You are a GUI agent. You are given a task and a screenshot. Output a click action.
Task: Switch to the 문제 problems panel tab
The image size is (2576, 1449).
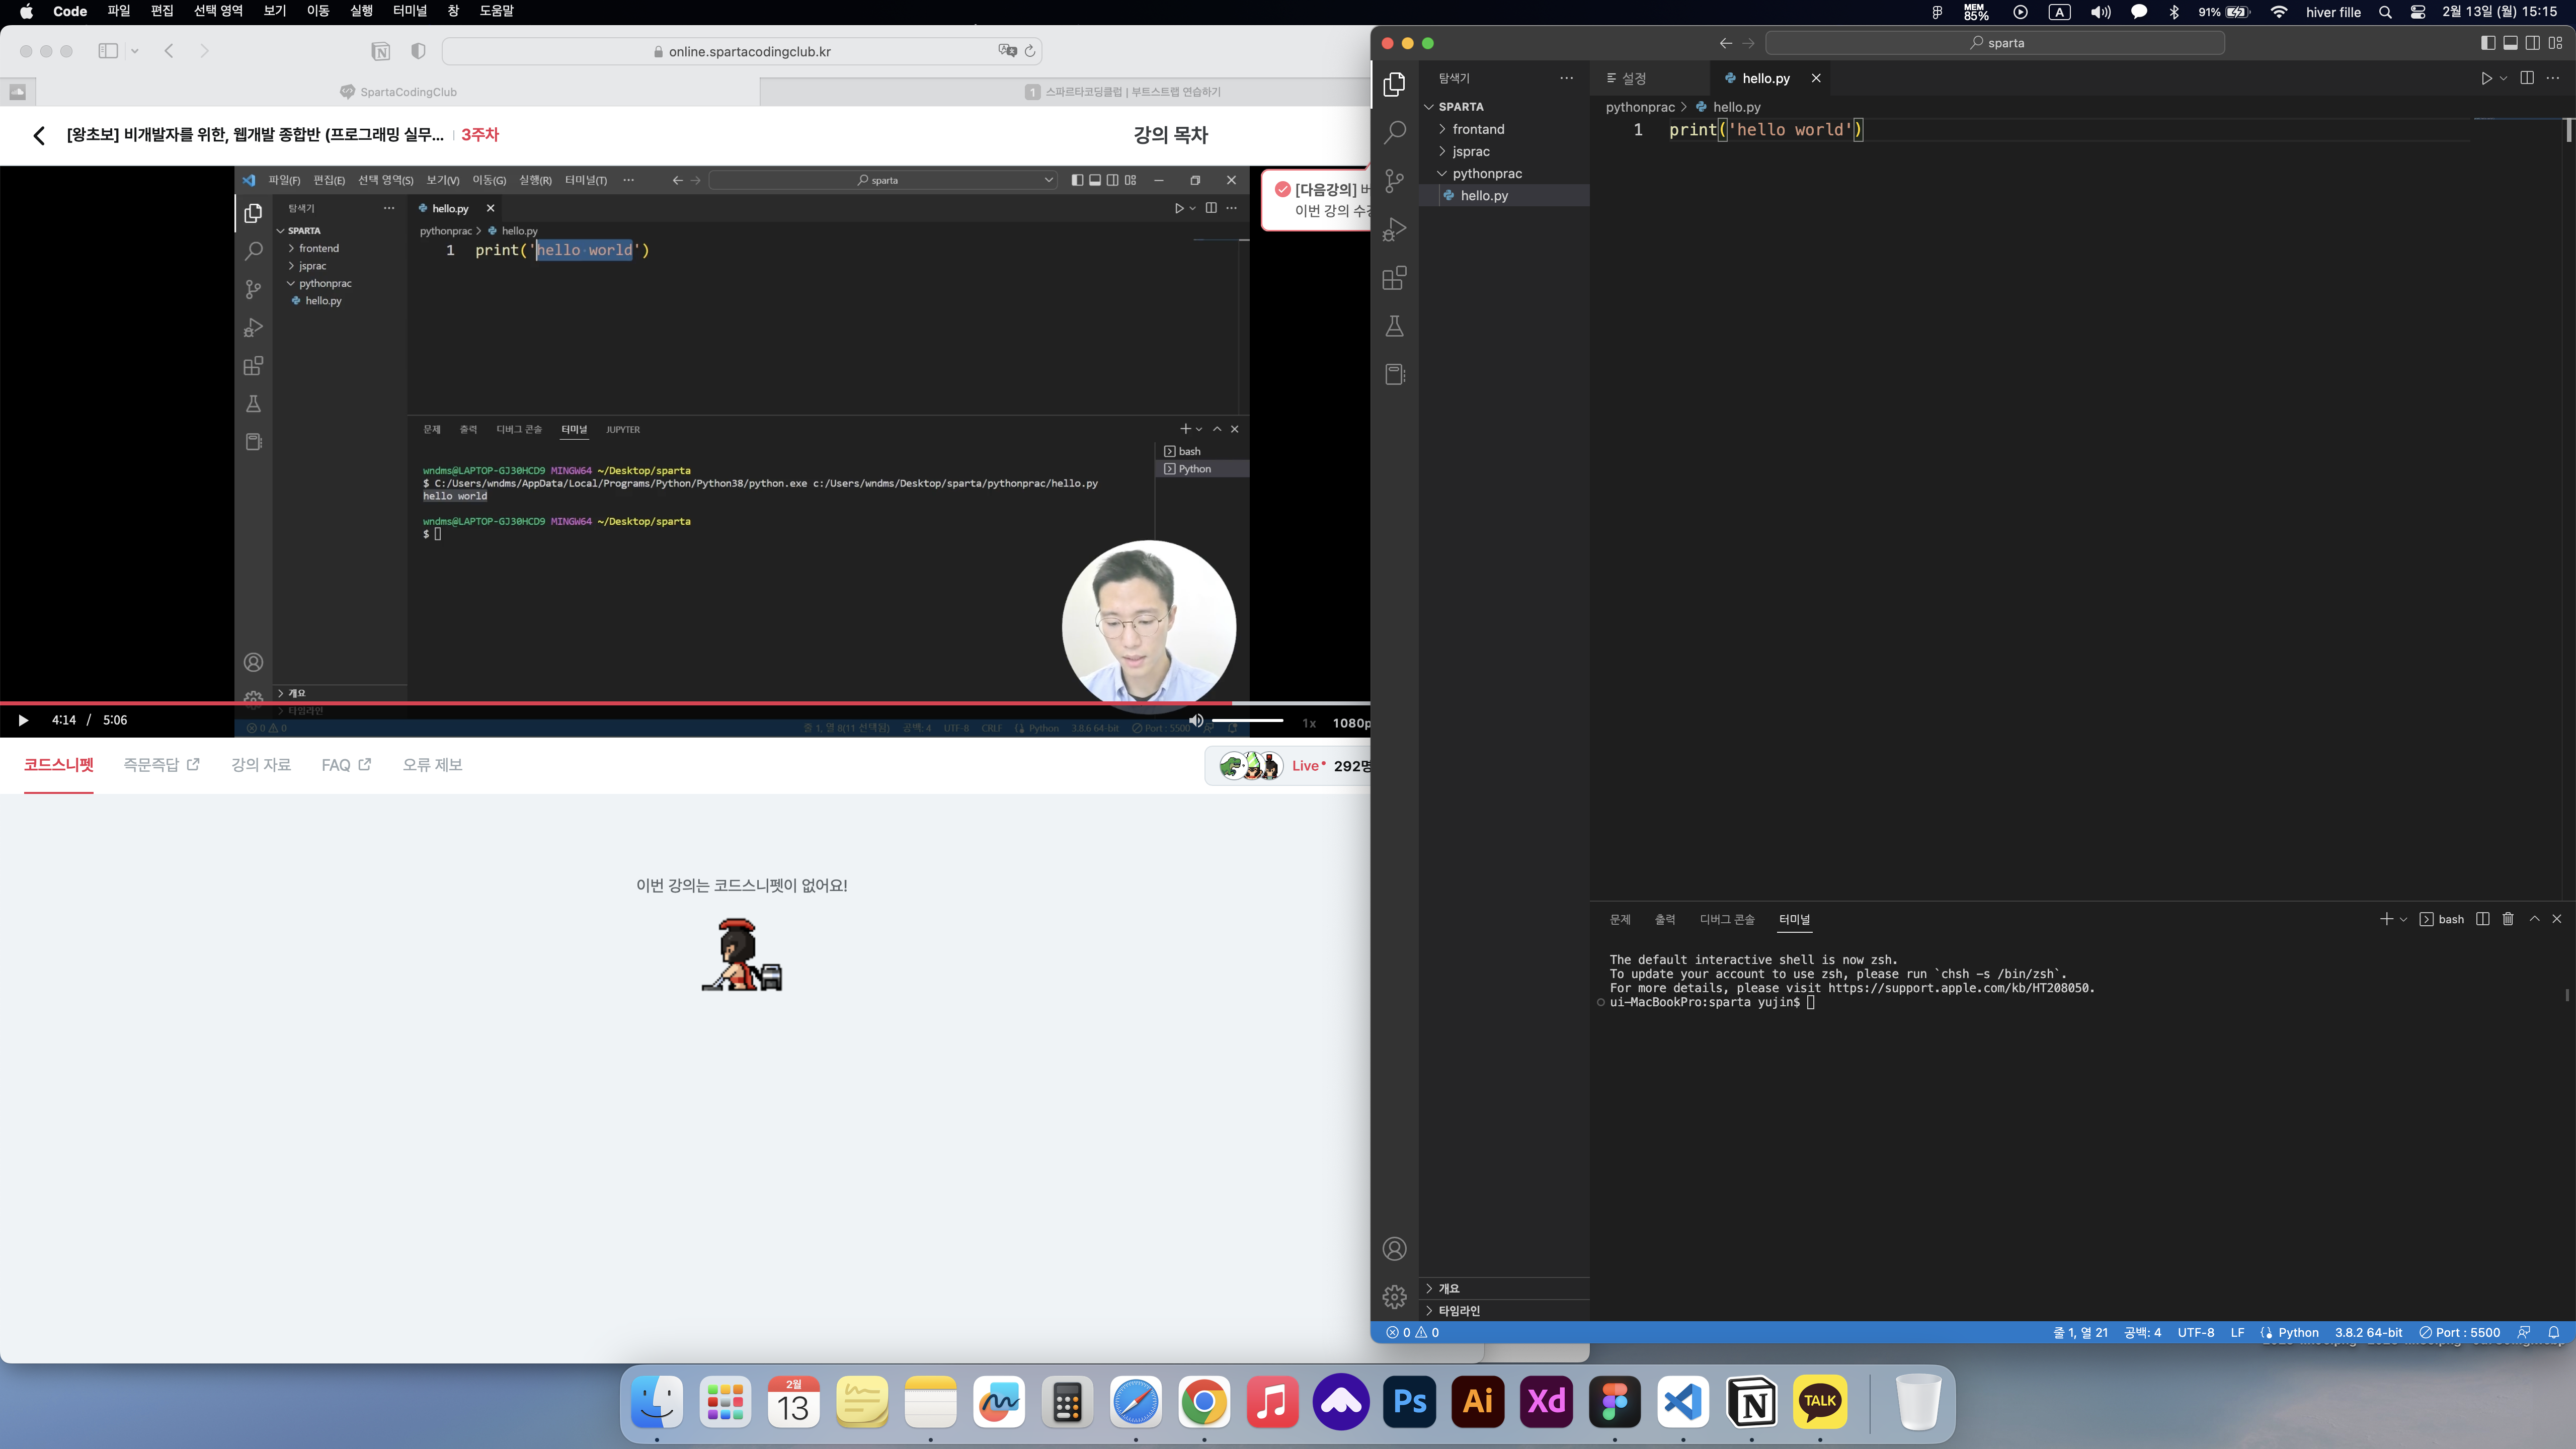[x=1620, y=919]
